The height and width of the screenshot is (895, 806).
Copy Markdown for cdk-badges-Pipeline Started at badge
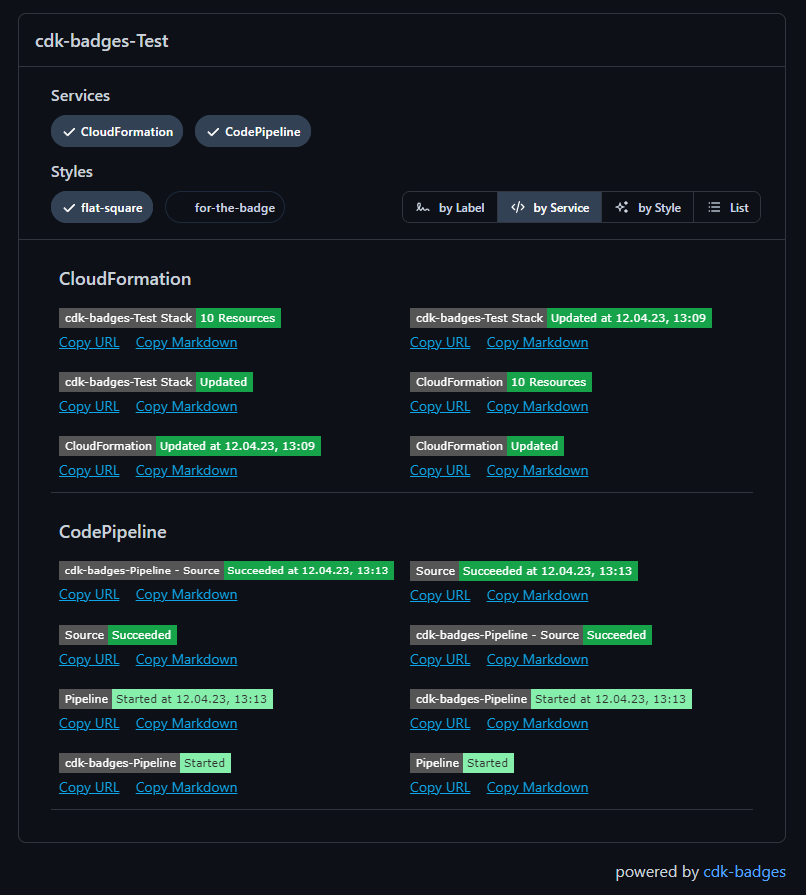[x=537, y=723]
